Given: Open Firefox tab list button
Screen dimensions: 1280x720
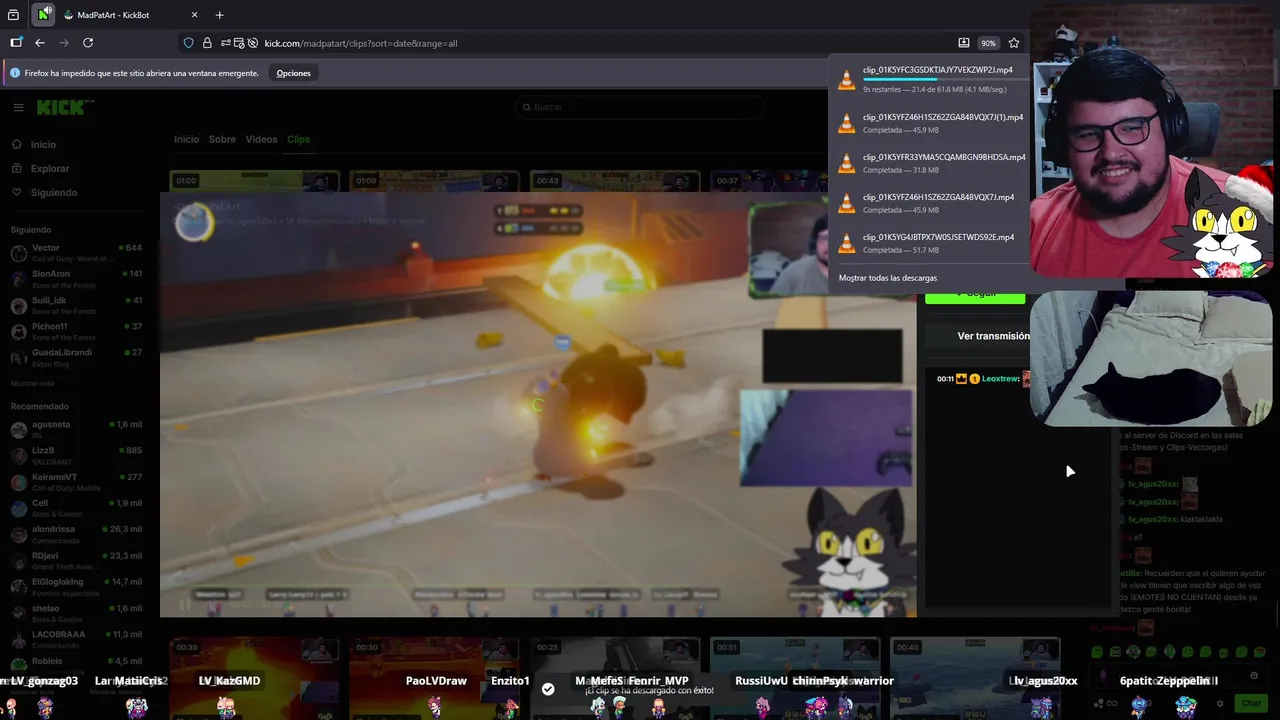Looking at the screenshot, I should pyautogui.click(x=13, y=15).
